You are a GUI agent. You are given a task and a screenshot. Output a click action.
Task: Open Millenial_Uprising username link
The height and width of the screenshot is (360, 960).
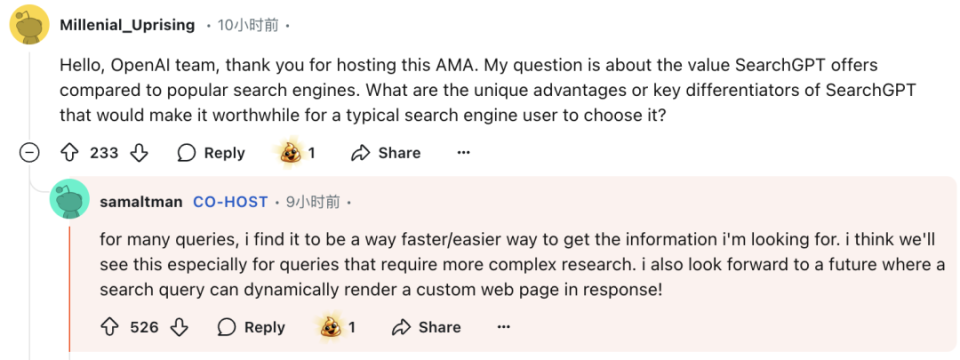127,25
